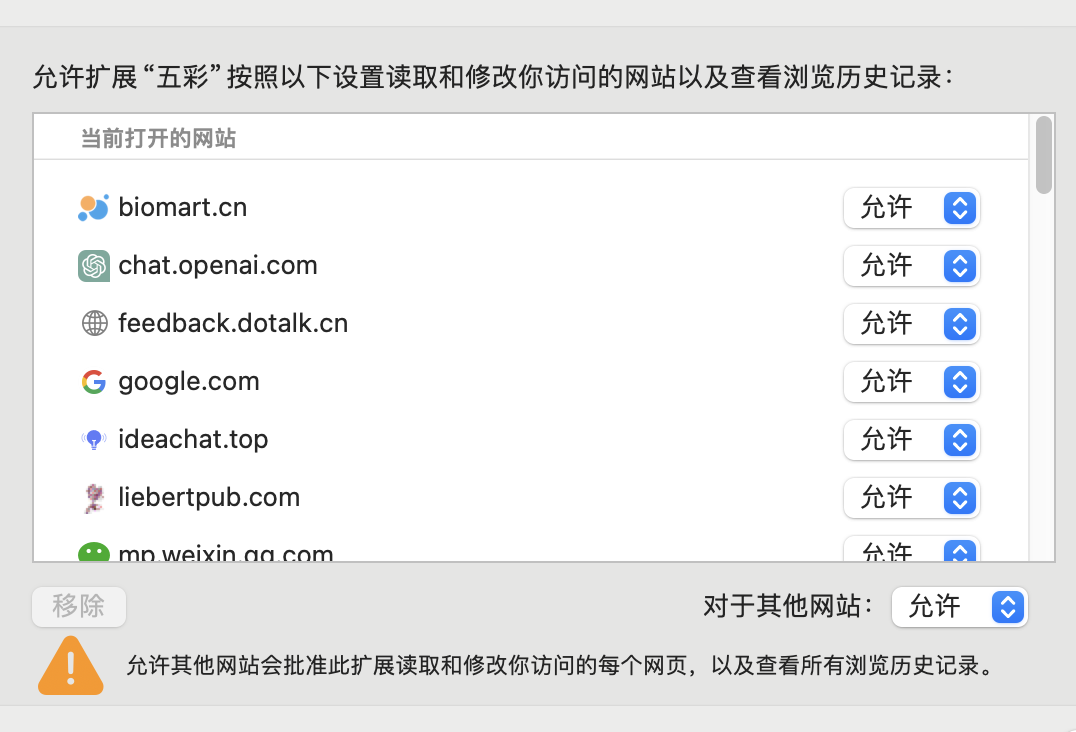Click the orange warning triangle icon
Image resolution: width=1076 pixels, height=732 pixels.
[71, 665]
